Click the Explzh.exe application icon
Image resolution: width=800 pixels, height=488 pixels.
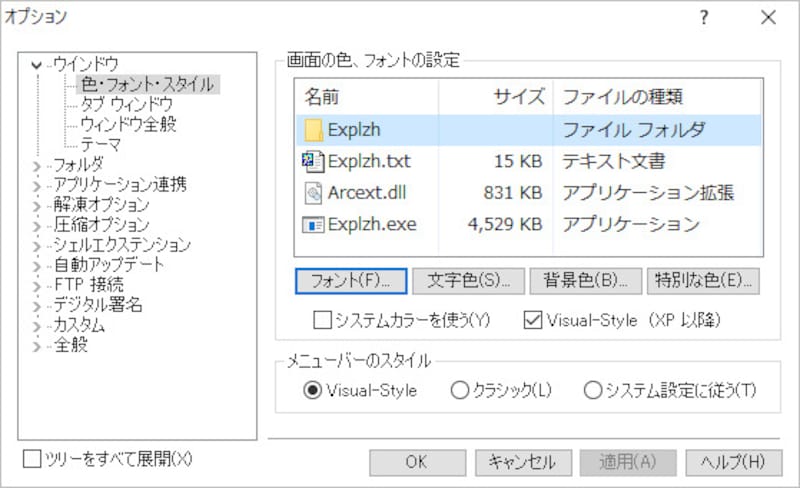click(313, 225)
